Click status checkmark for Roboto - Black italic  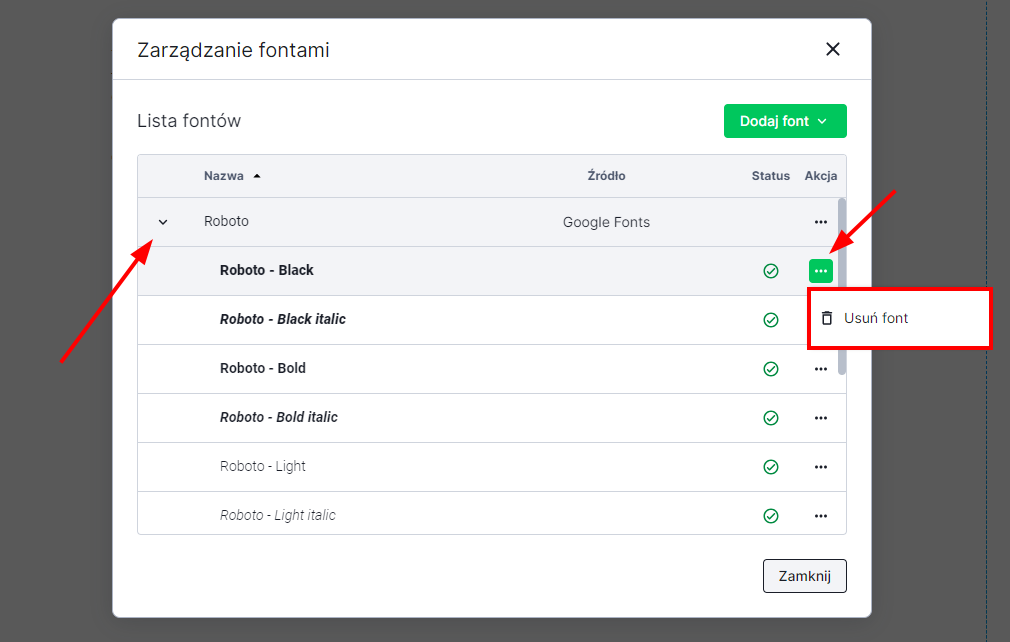tap(770, 320)
